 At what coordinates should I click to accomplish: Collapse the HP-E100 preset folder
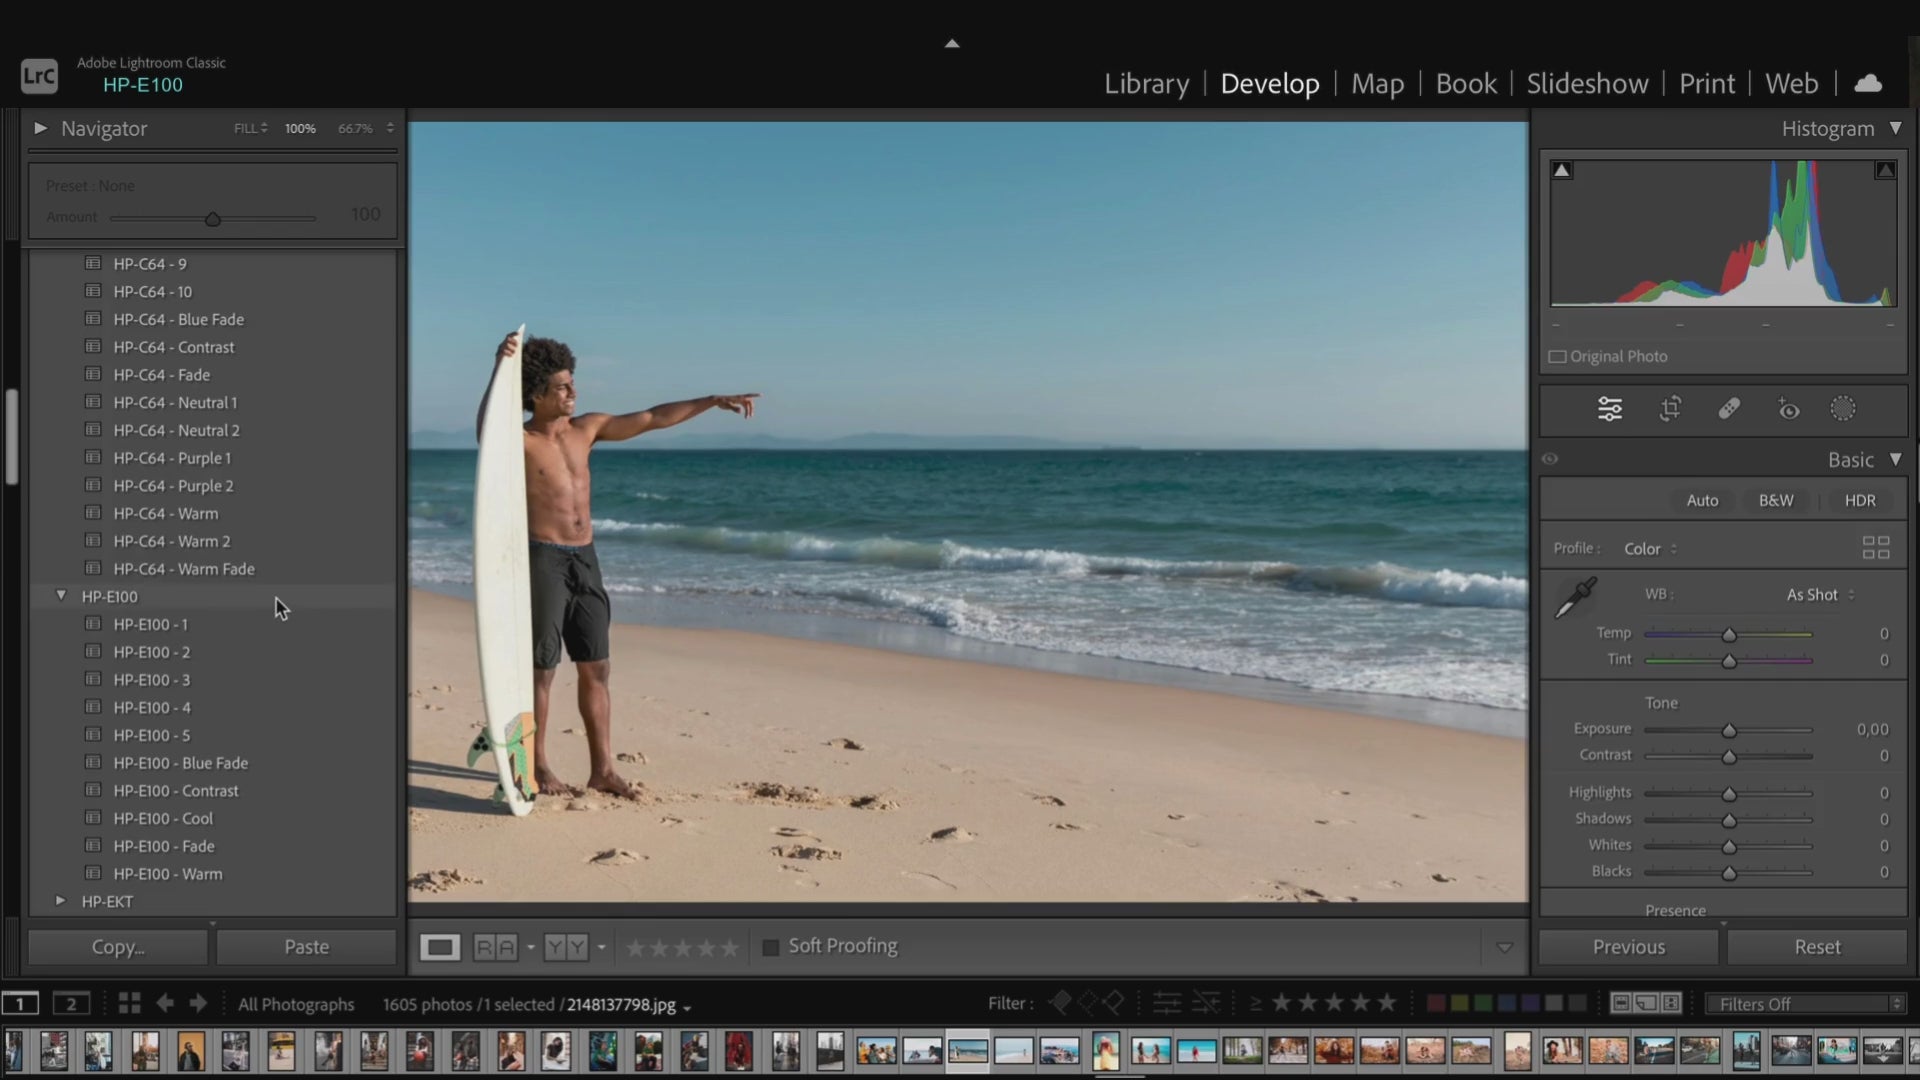click(61, 596)
